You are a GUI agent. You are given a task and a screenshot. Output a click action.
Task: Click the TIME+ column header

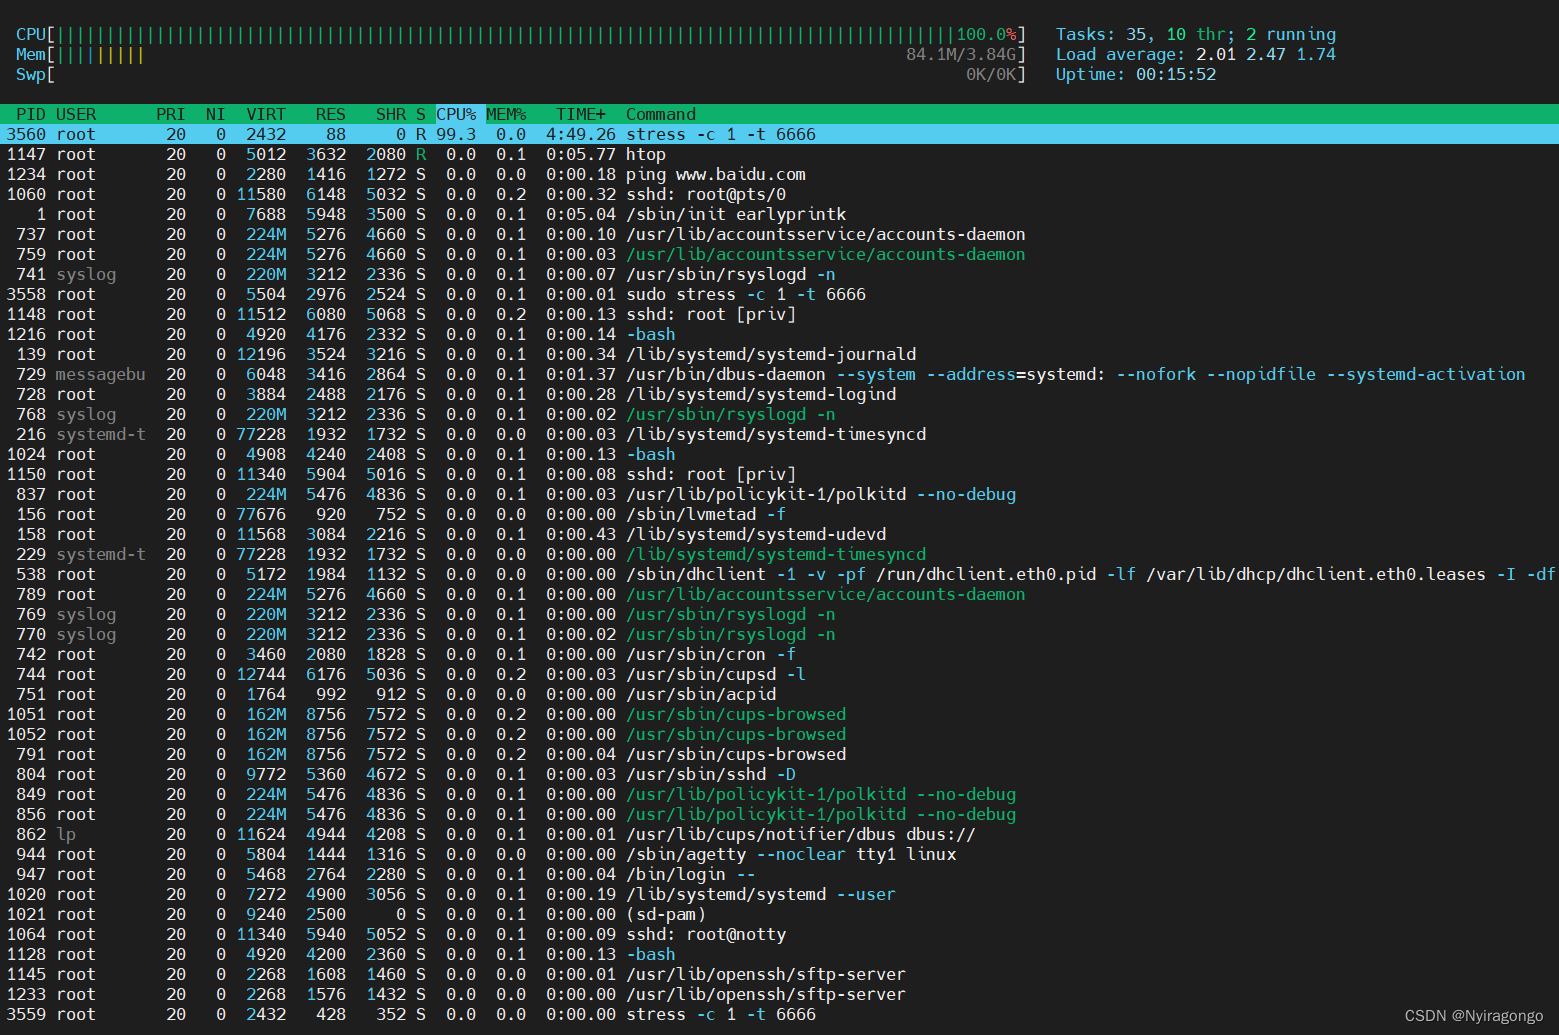(581, 114)
